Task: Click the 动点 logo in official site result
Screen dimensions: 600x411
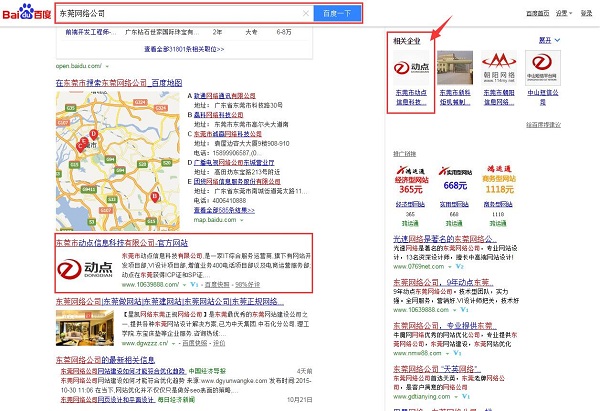Action: coord(85,269)
